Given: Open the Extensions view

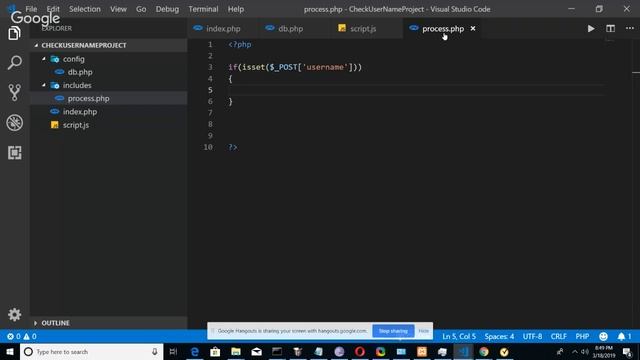Looking at the screenshot, I should (14, 153).
